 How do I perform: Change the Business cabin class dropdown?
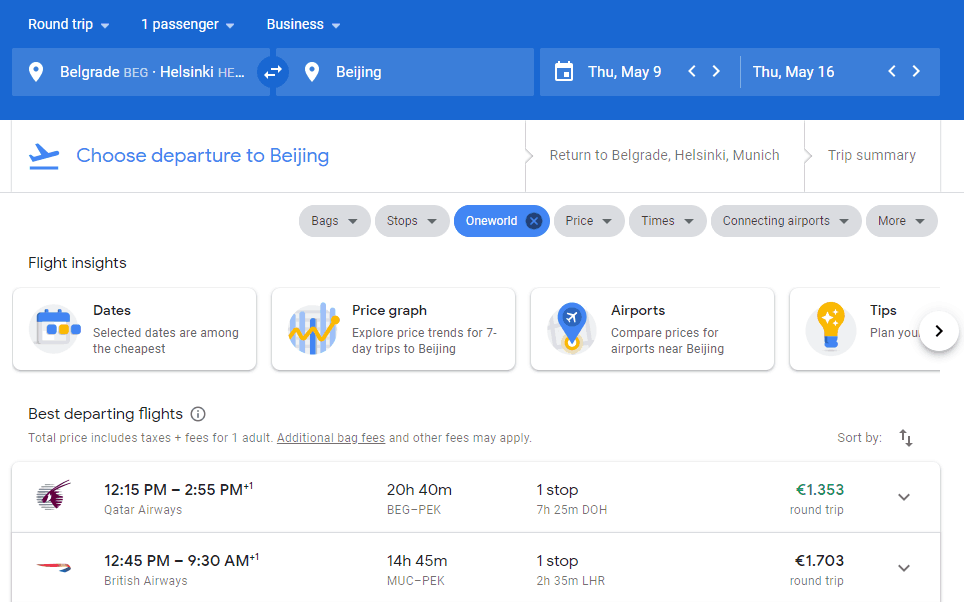[303, 24]
